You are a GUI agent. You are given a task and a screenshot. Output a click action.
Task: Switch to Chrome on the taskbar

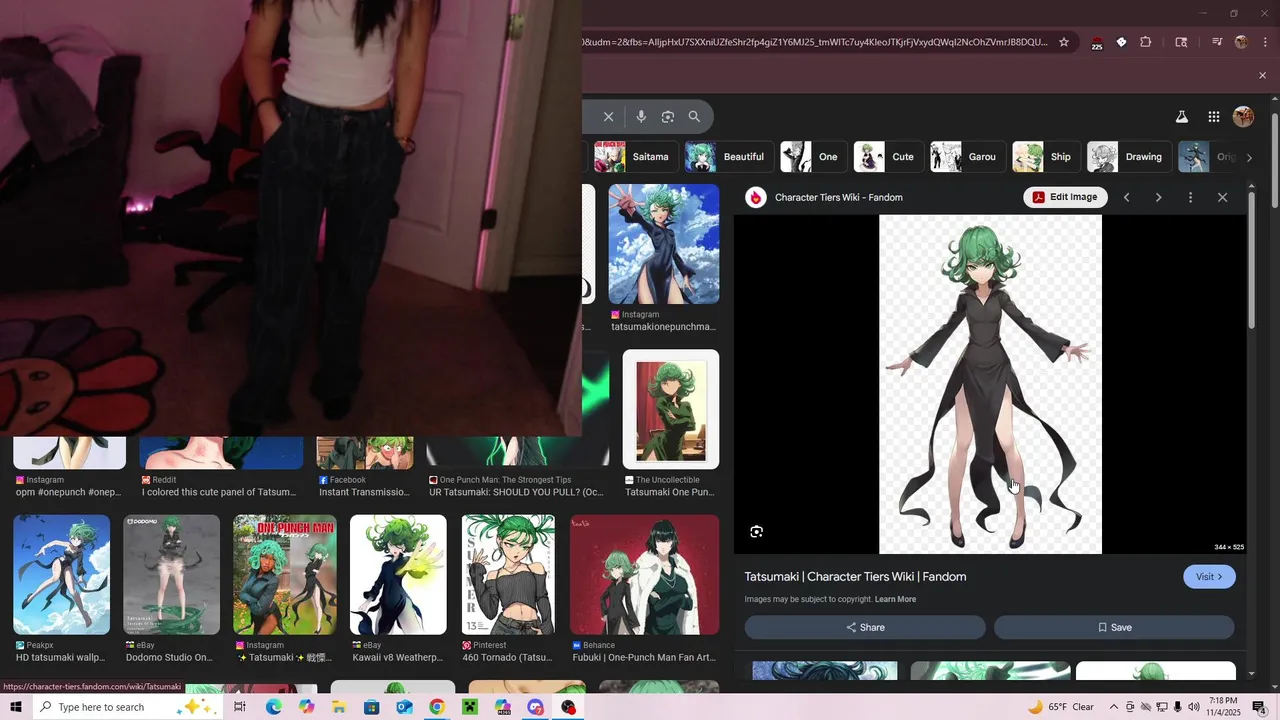pyautogui.click(x=436, y=707)
